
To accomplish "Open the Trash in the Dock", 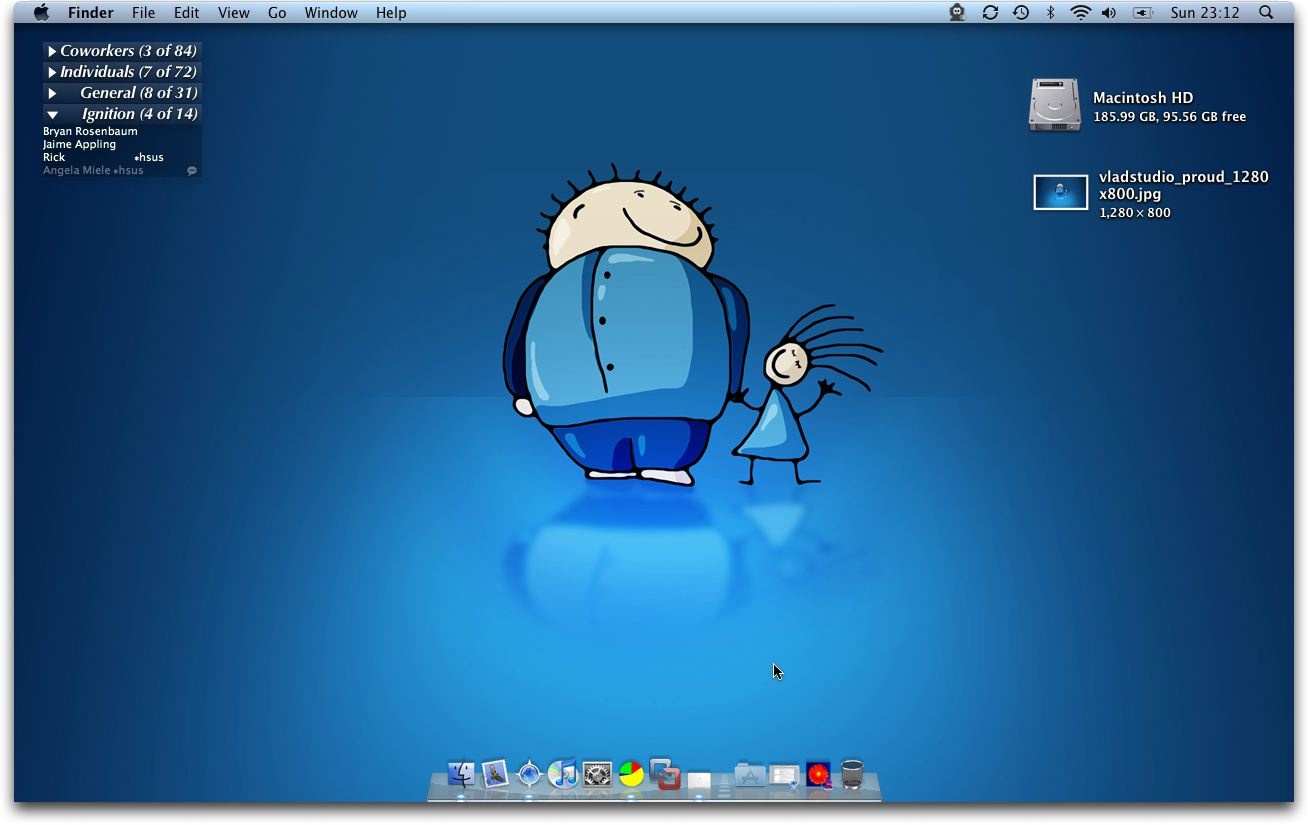I will click(x=852, y=774).
